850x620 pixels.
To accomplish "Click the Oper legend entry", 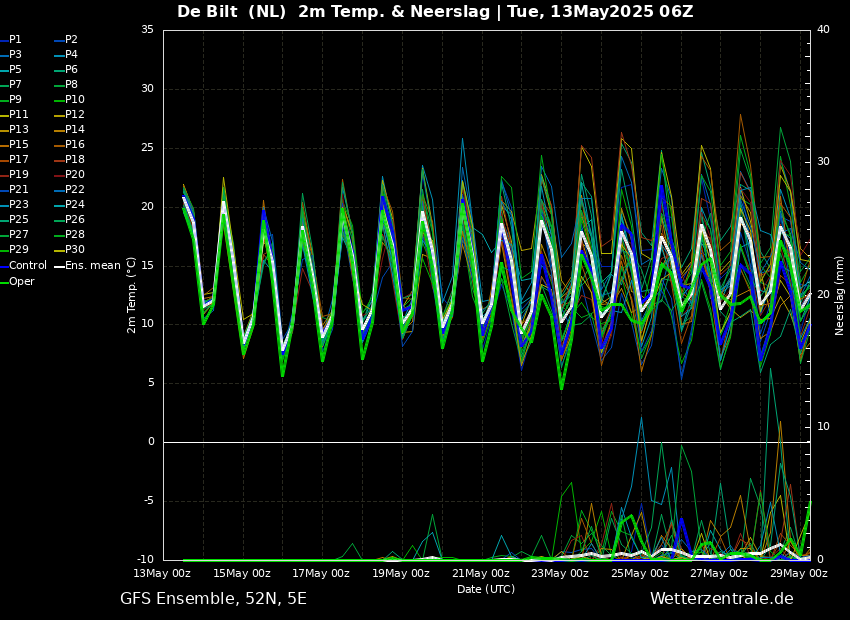I will 22,281.
